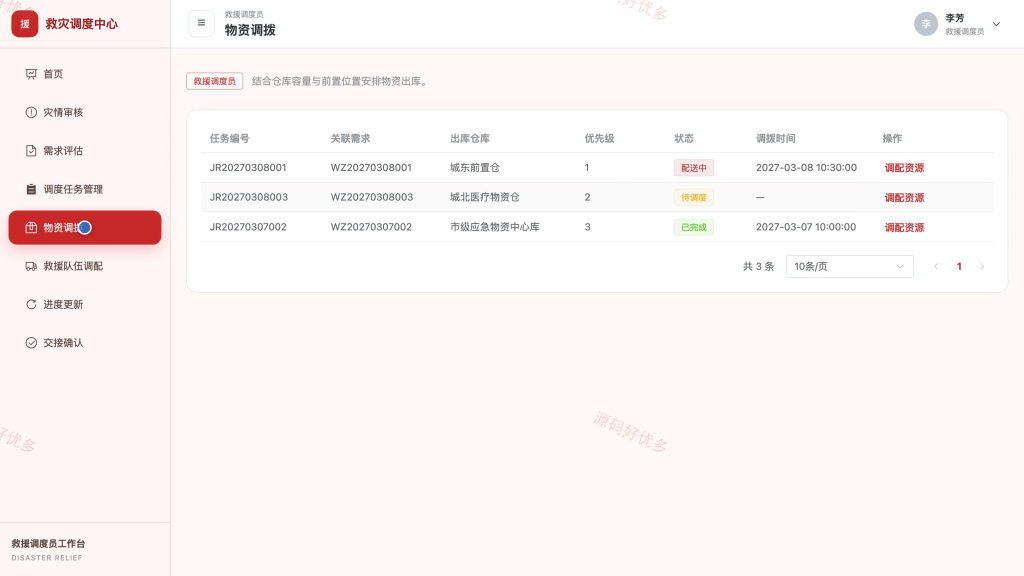Click warehouse 城北医疗物资仓
The image size is (1024, 576).
pos(485,197)
